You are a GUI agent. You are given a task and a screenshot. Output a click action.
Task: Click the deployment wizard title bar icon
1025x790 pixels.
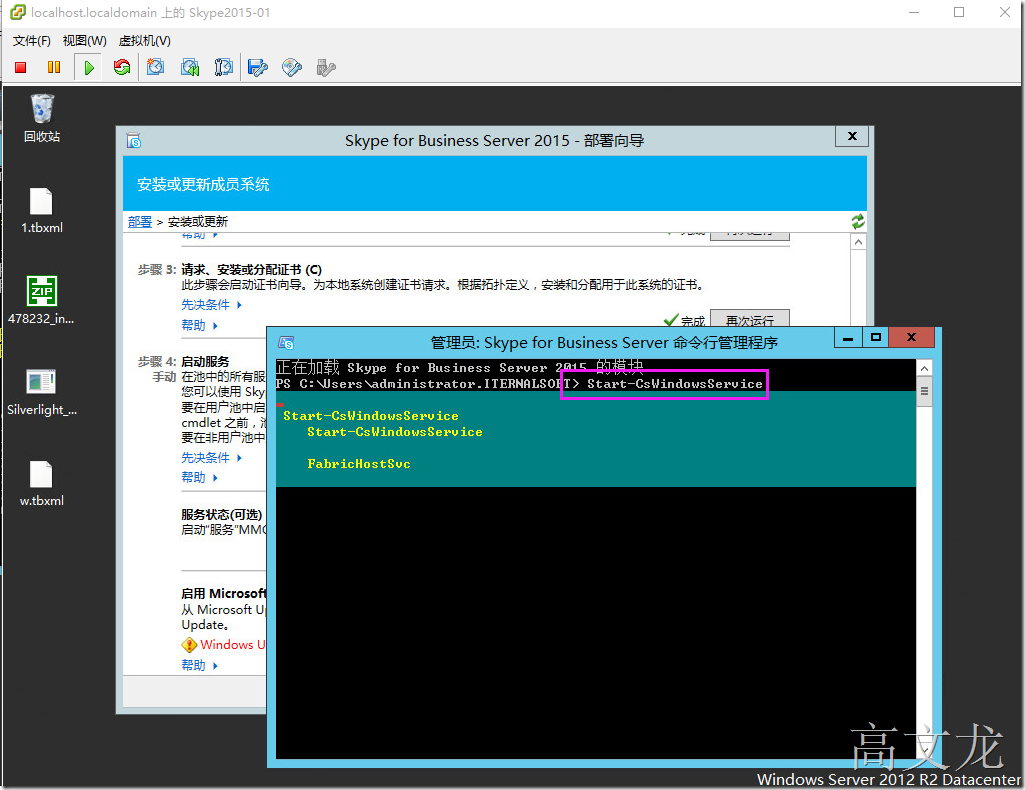(134, 140)
